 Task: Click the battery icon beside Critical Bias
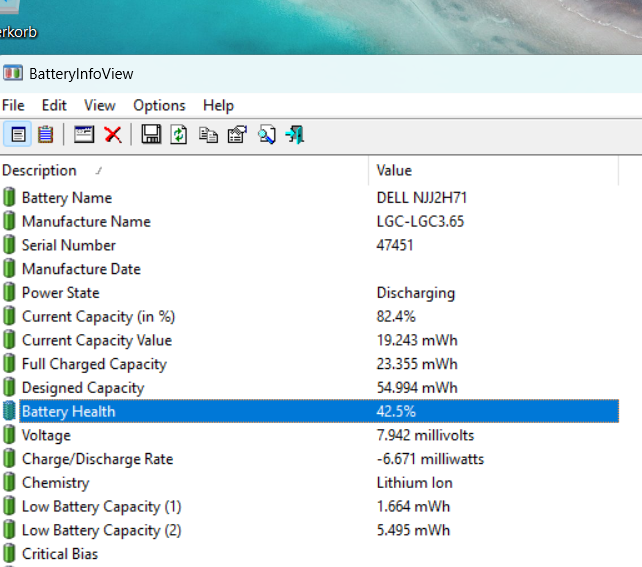pos(9,553)
